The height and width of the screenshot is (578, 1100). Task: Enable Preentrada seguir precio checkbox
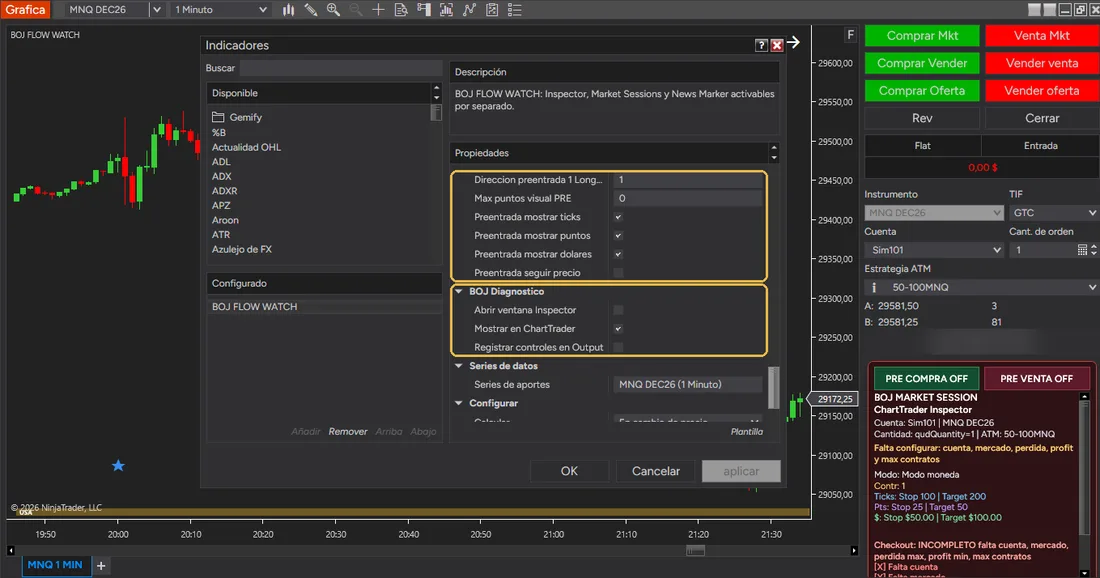[618, 273]
